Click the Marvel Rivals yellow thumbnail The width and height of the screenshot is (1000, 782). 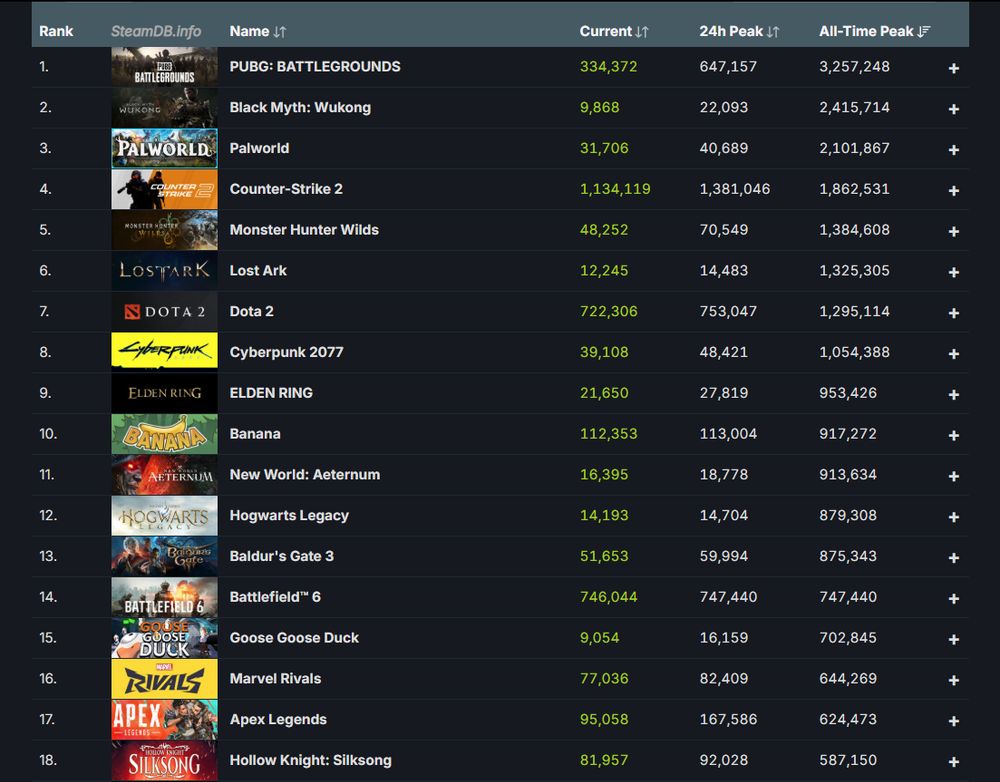pyautogui.click(x=165, y=679)
